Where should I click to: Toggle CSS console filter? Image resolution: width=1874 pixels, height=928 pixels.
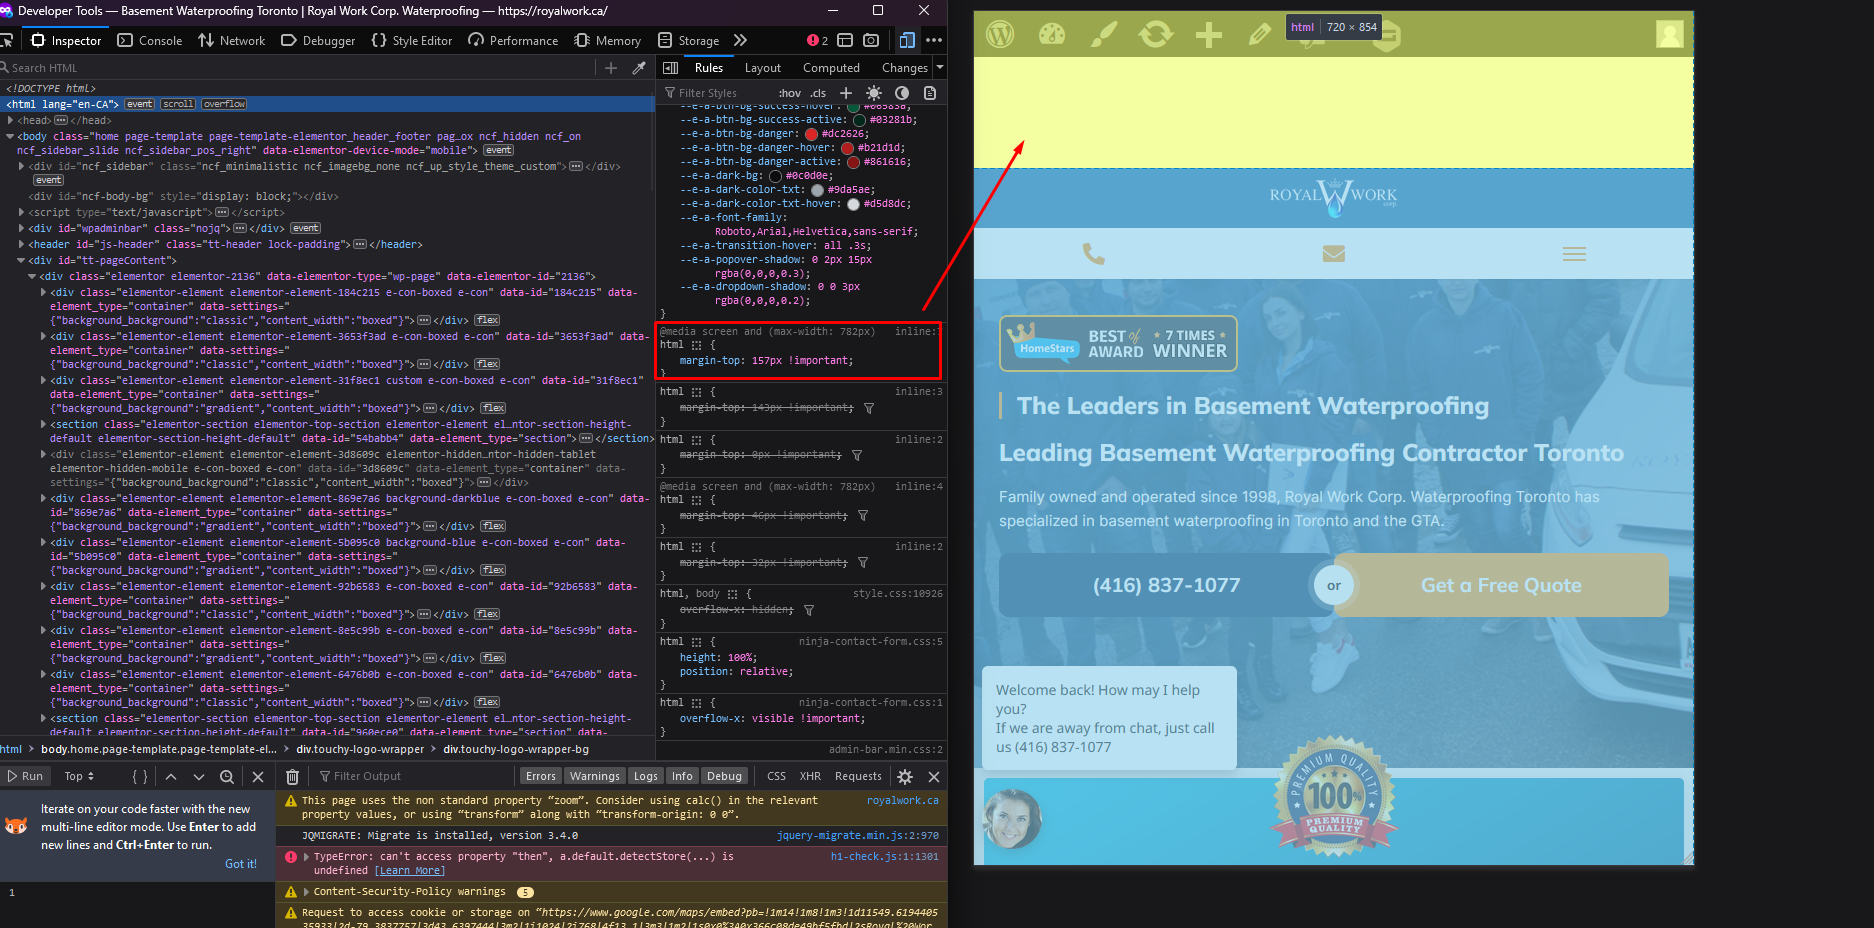point(776,776)
